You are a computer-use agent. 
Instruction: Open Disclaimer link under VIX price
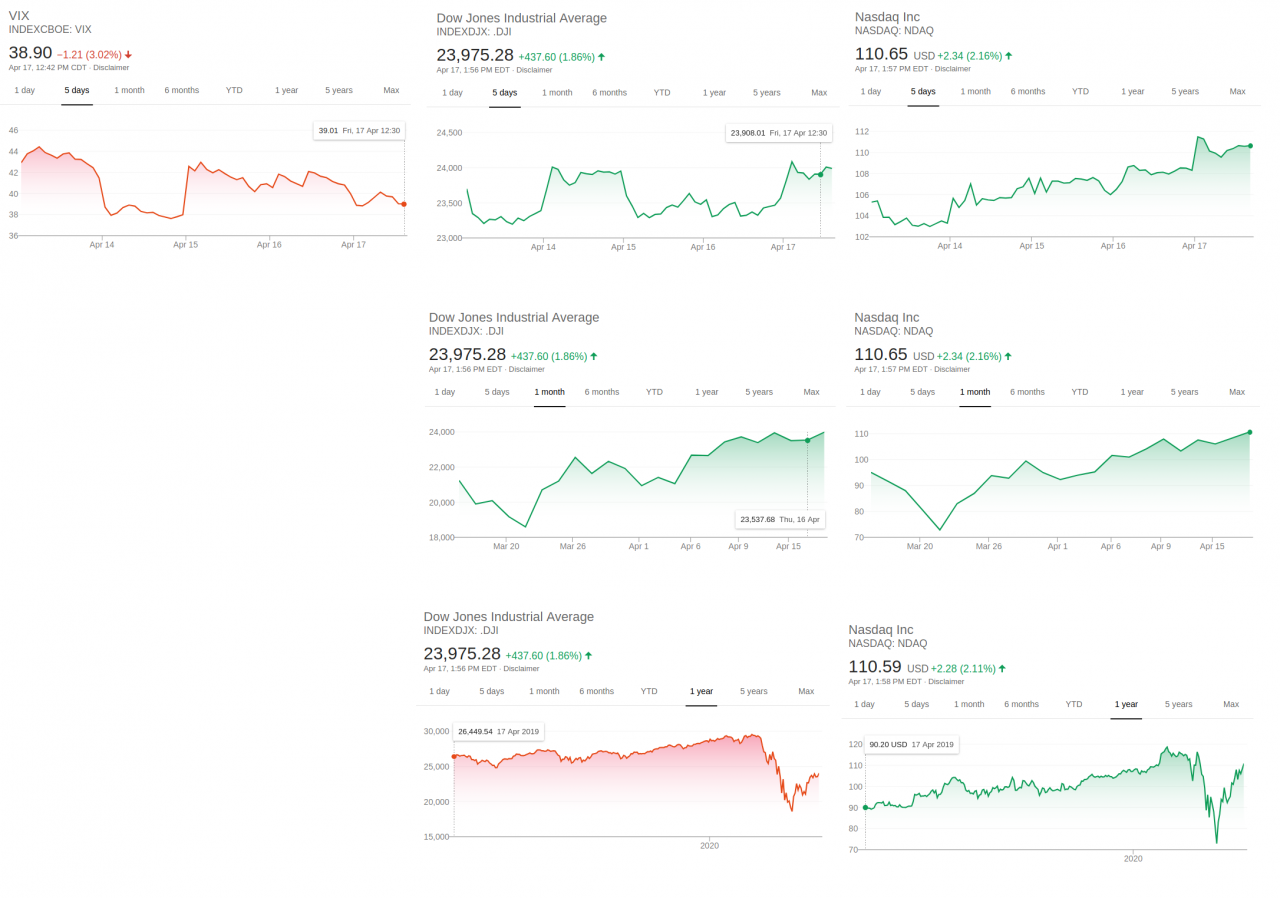[111, 68]
